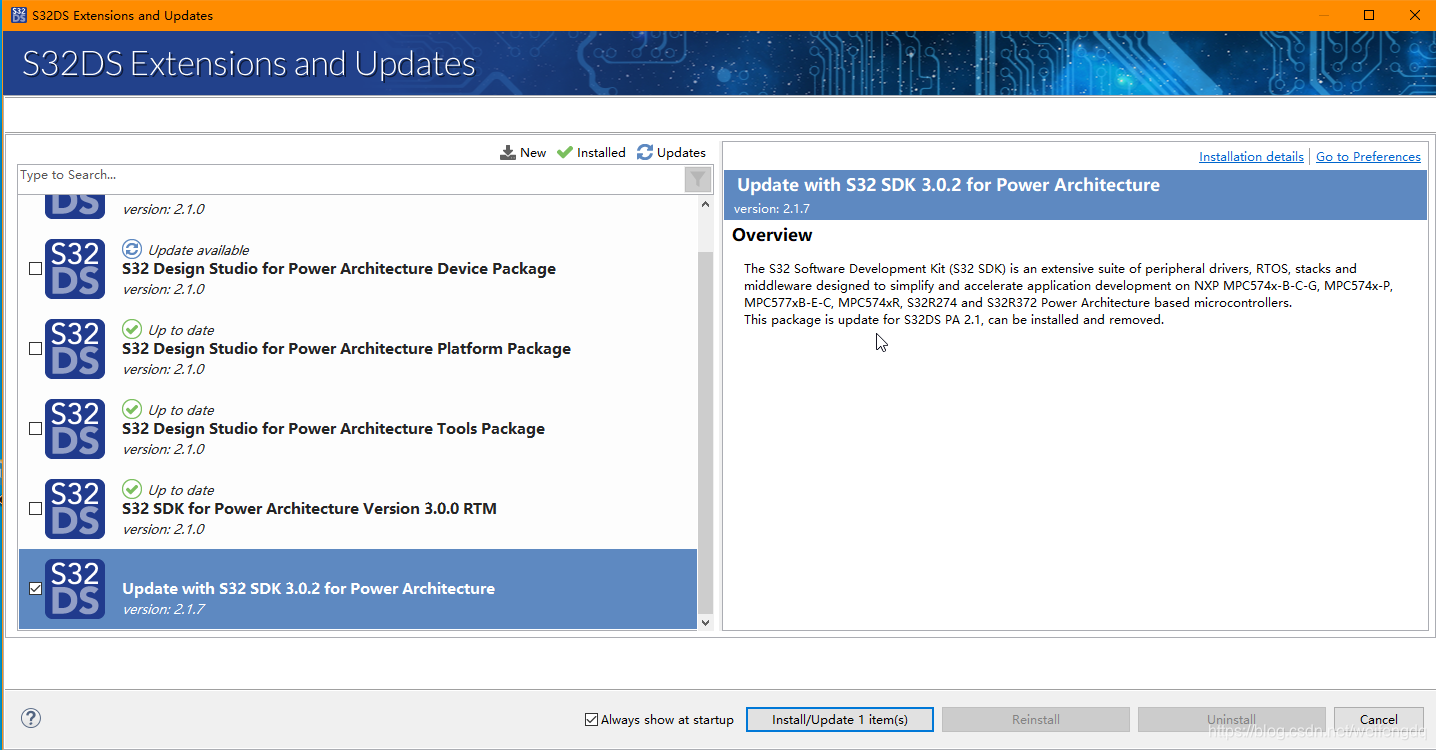Click S32DS icon of SDK 3.0.0 RTM

coord(75,509)
